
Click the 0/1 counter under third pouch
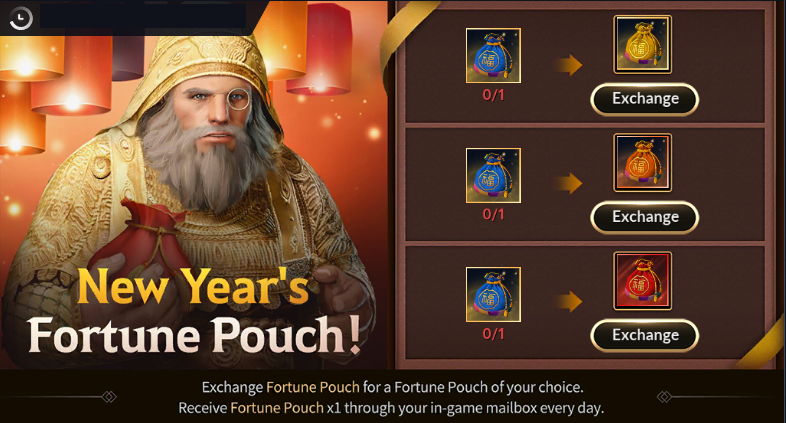493,334
